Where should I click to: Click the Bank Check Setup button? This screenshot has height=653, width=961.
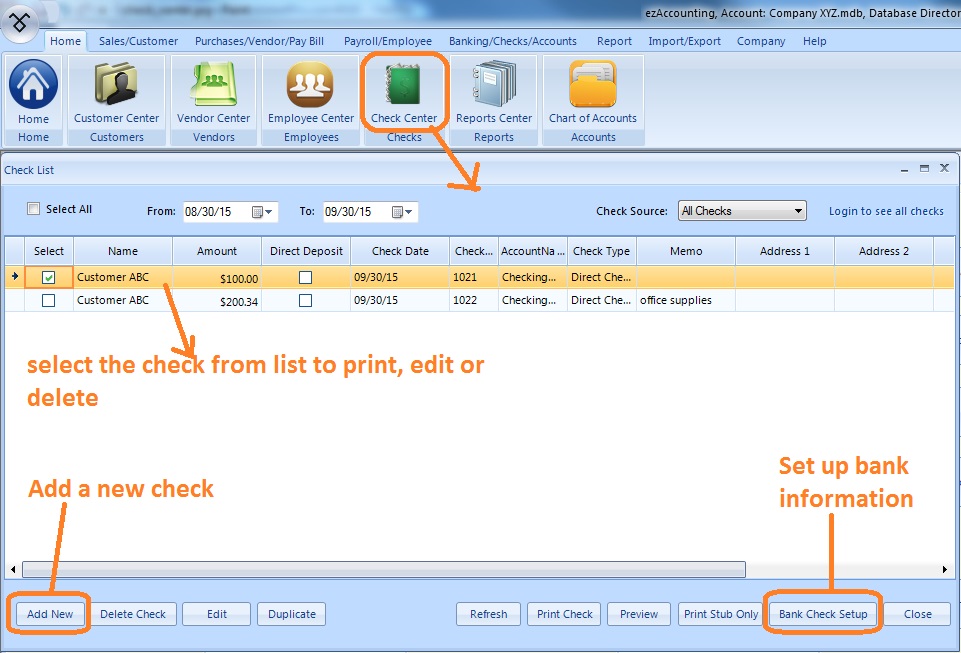pyautogui.click(x=822, y=614)
